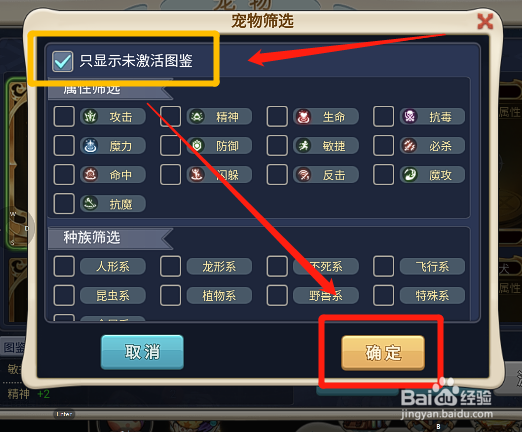Uncheck 只显示未激活图鉴 checkbox
This screenshot has width=522, height=432.
pos(63,61)
